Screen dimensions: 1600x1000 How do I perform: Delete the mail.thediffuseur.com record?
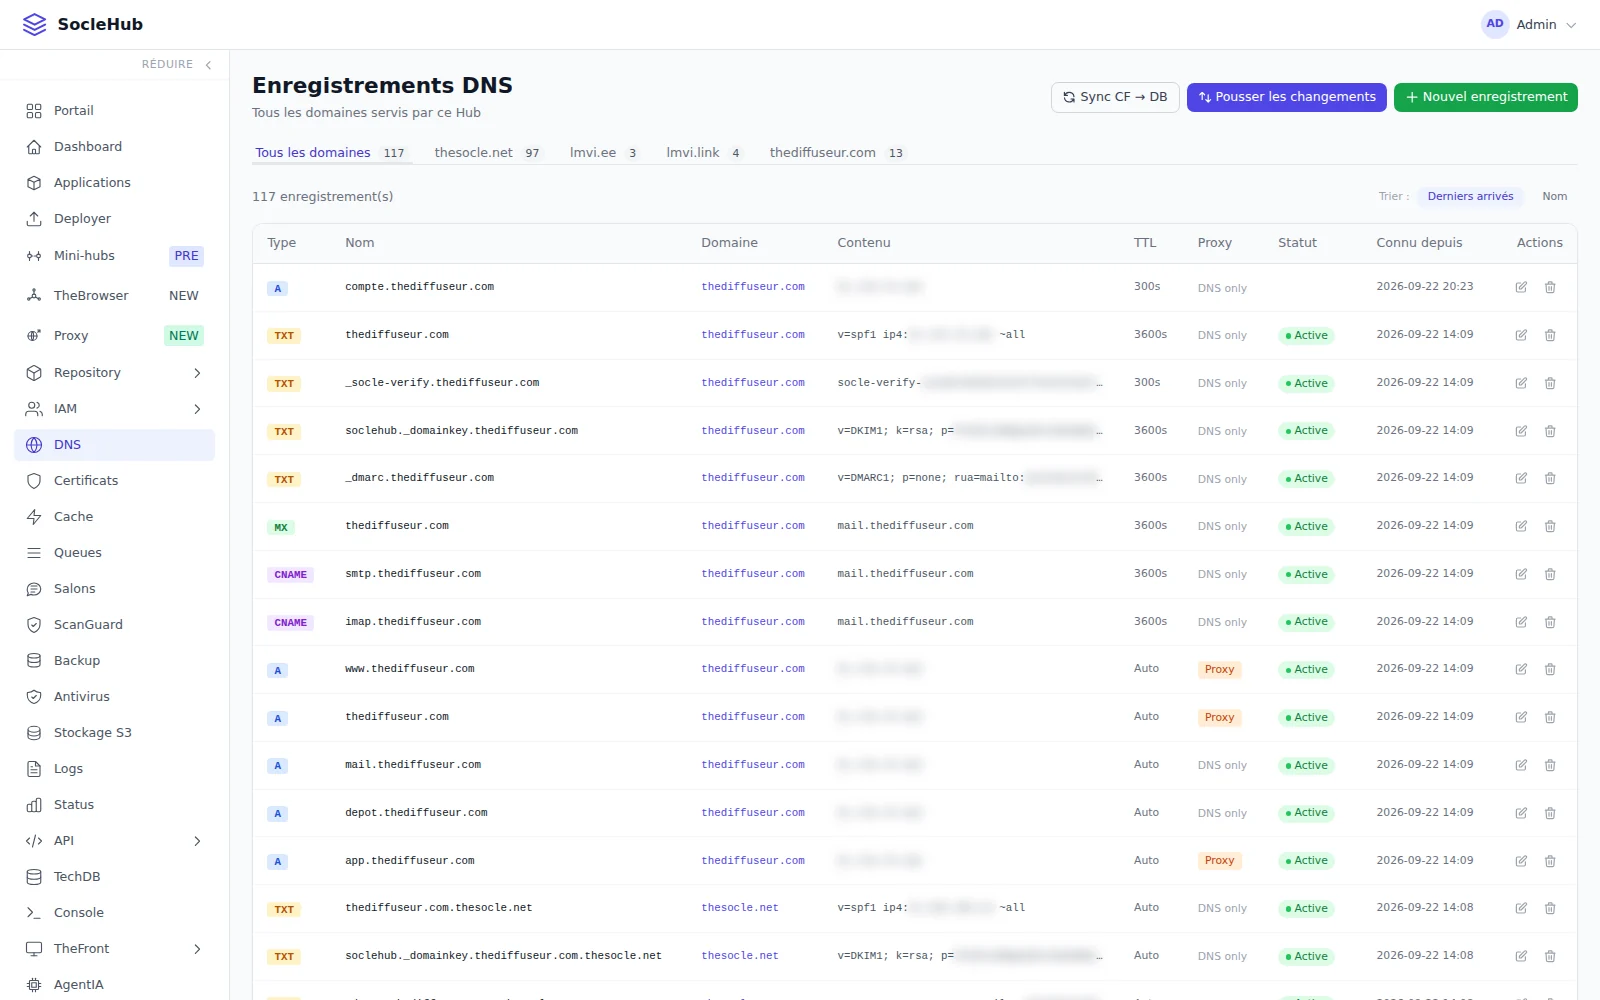[1550, 765]
